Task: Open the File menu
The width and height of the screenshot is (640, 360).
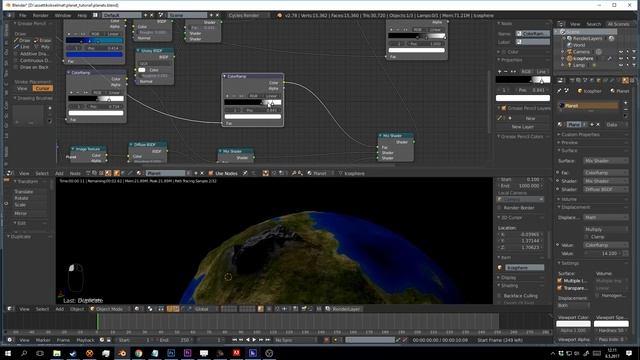Action: click(22, 16)
